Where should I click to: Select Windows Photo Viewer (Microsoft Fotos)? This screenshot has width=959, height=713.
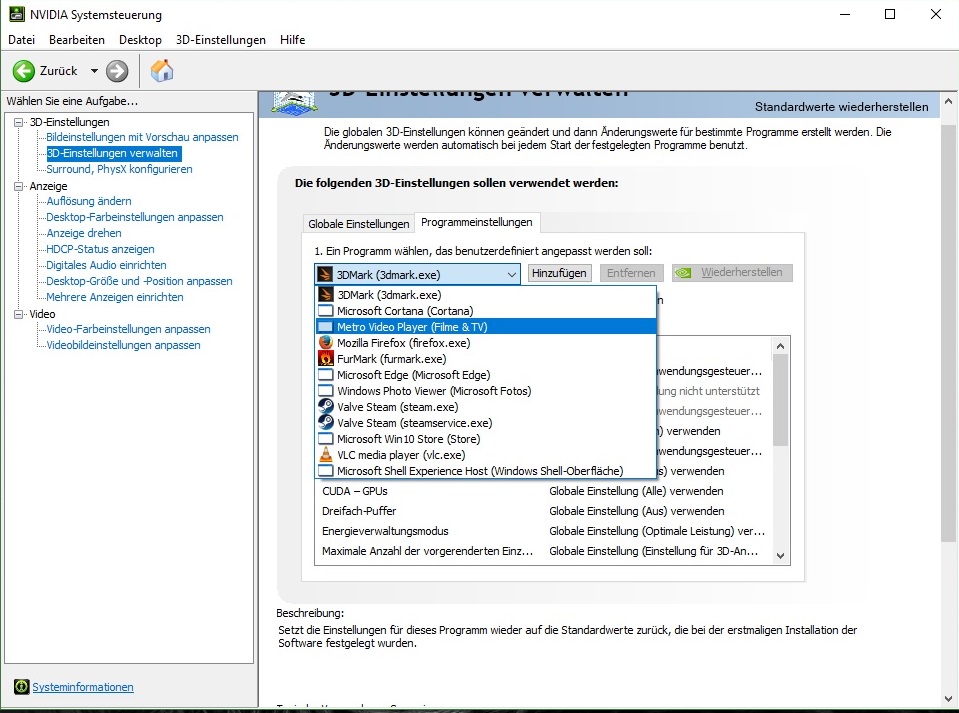[x=486, y=391]
